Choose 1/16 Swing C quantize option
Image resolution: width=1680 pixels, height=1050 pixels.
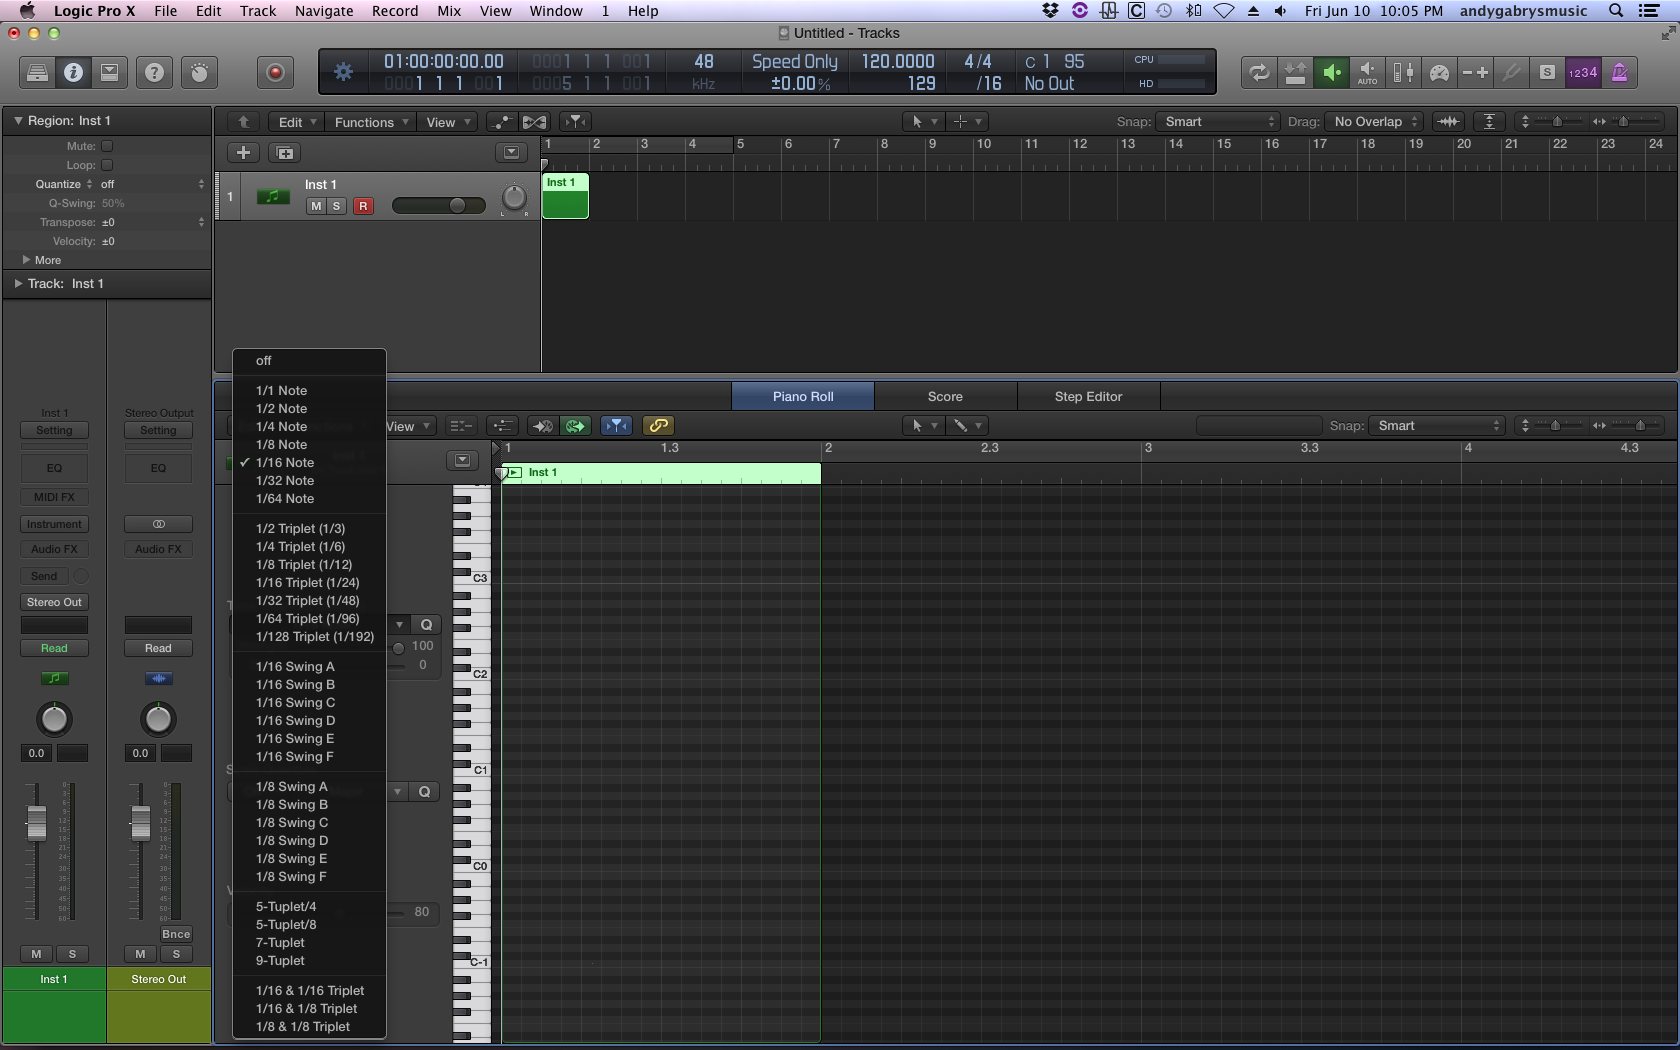(x=295, y=703)
